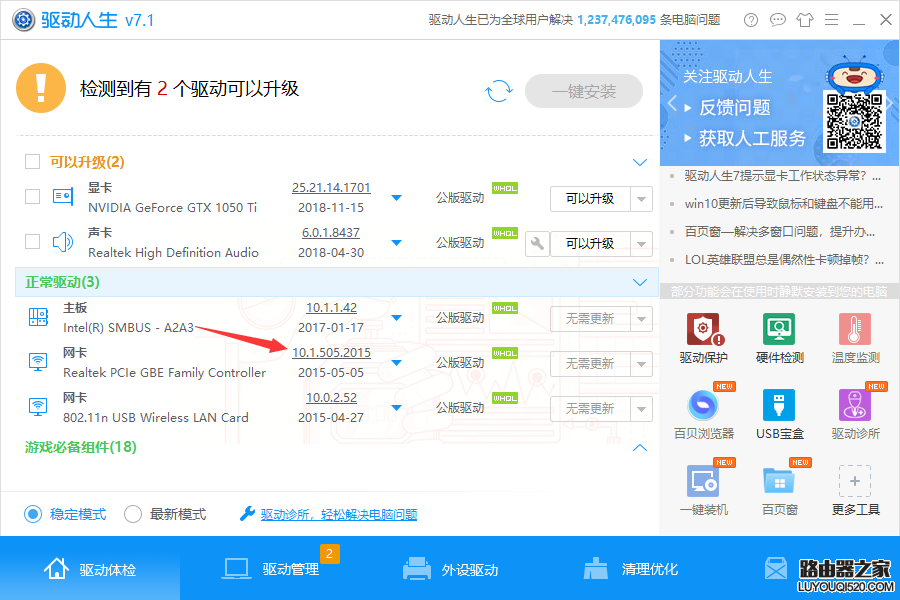Switch to 清理优化 tab
Image resolution: width=900 pixels, height=600 pixels.
tap(631, 569)
